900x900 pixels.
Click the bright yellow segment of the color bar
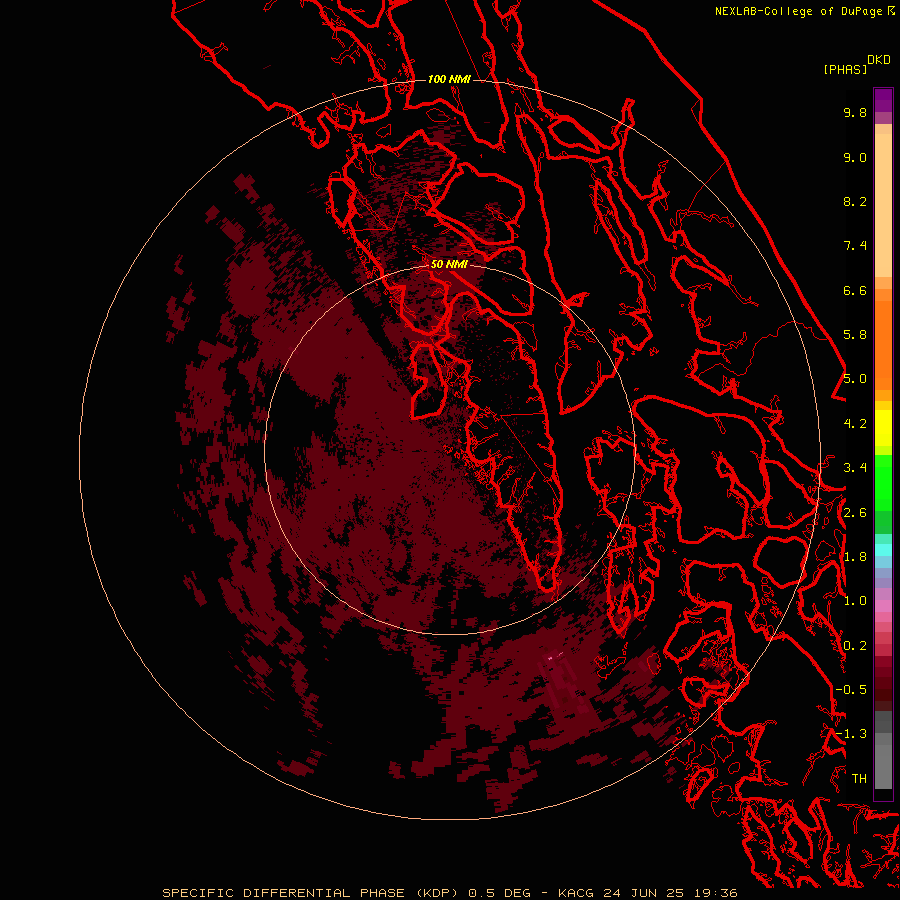click(883, 428)
